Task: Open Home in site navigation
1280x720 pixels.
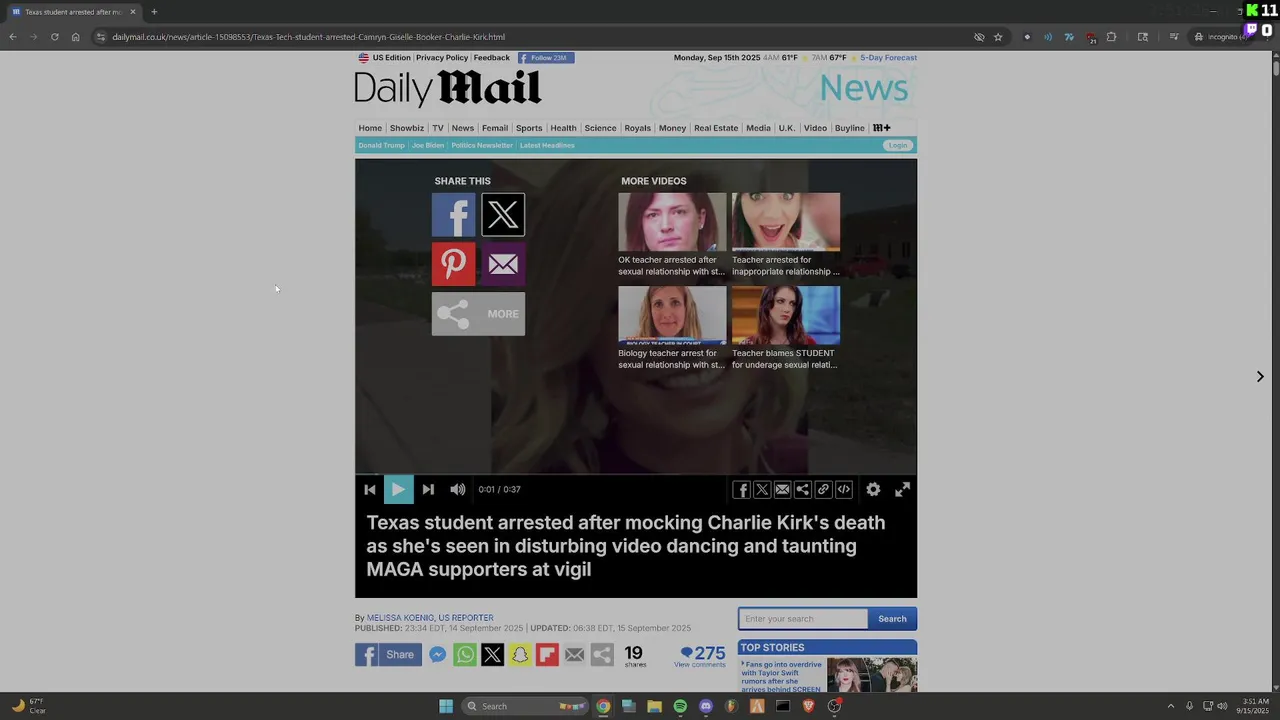Action: (370, 128)
